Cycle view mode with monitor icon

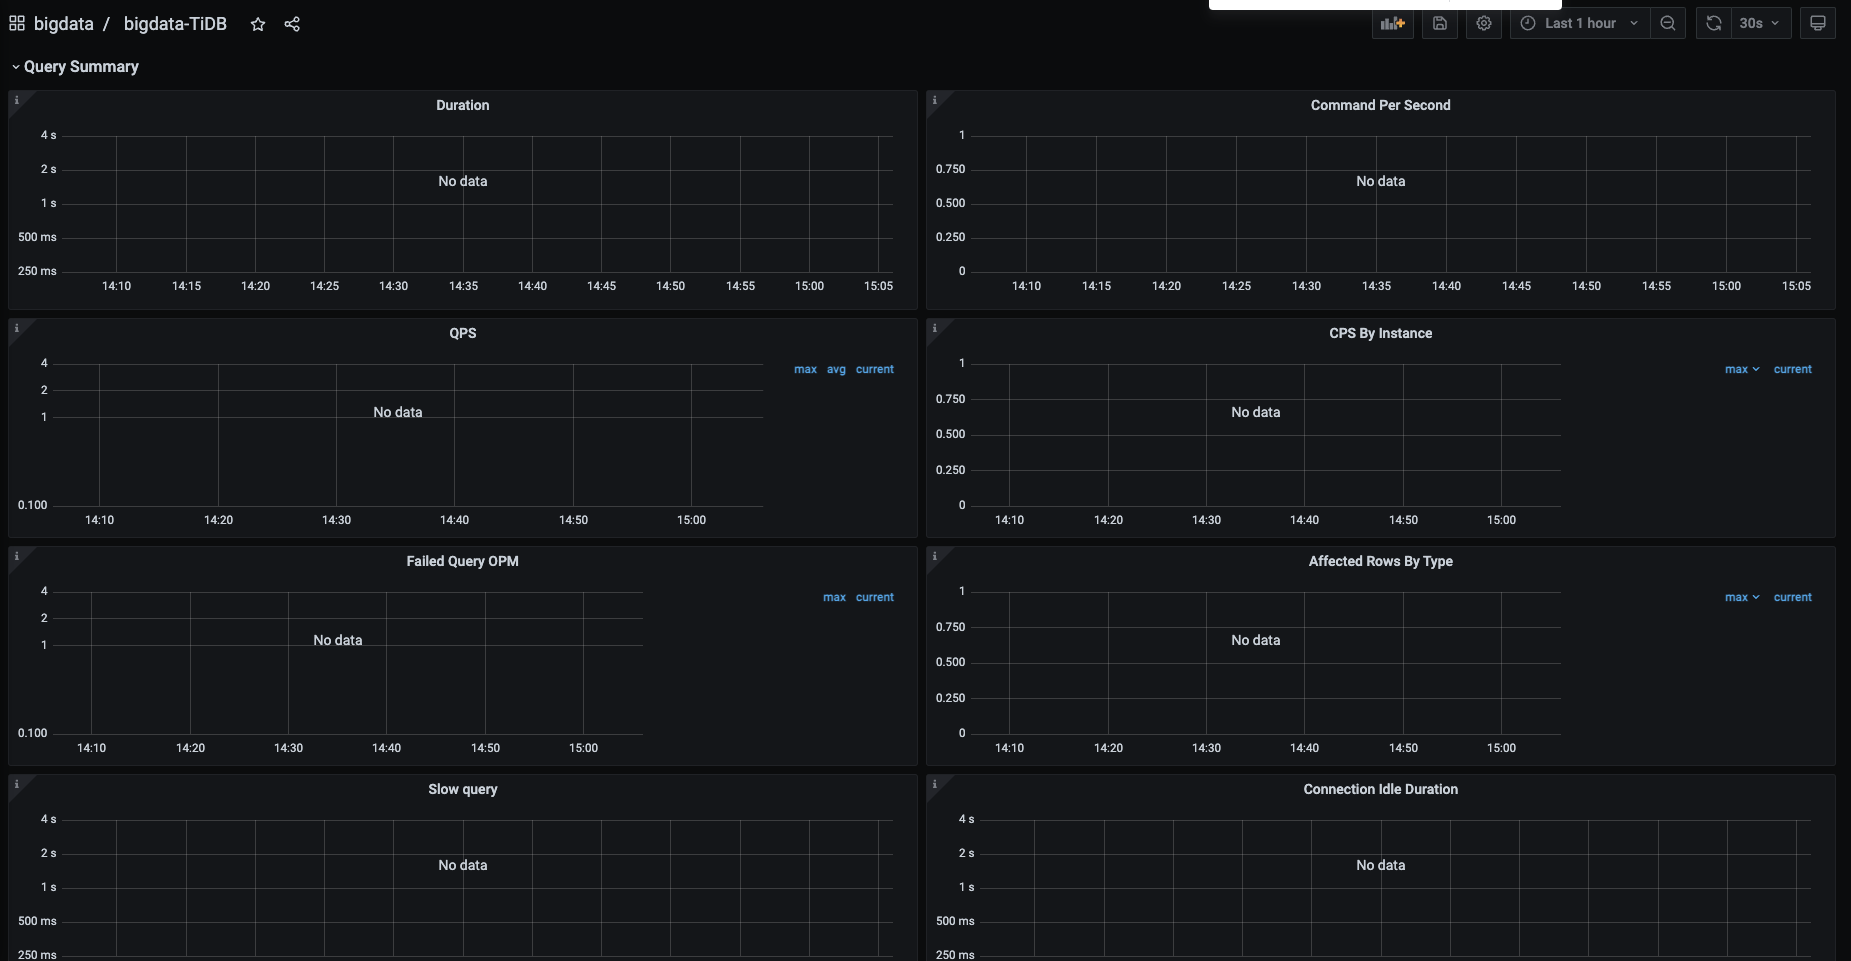click(x=1817, y=23)
